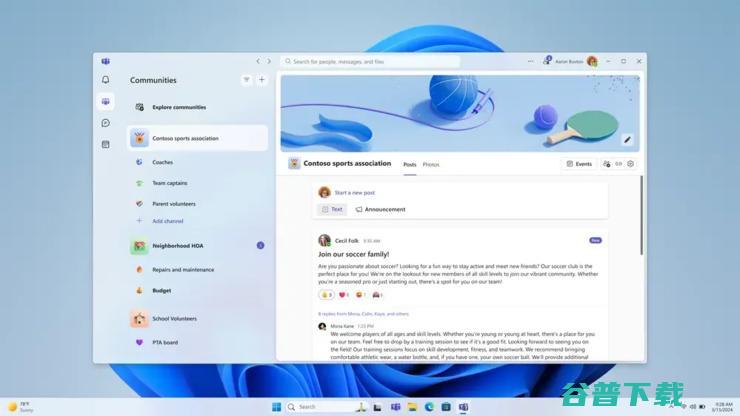This screenshot has height=416, width=740.
Task: Open the weather widget on the taskbar
Action: (x=20, y=407)
